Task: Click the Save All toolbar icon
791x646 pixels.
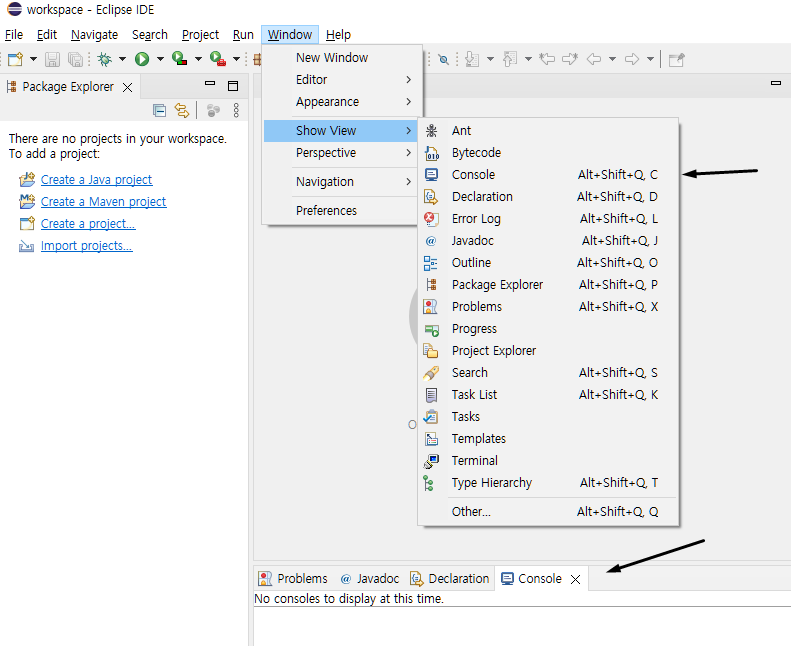Action: click(75, 60)
